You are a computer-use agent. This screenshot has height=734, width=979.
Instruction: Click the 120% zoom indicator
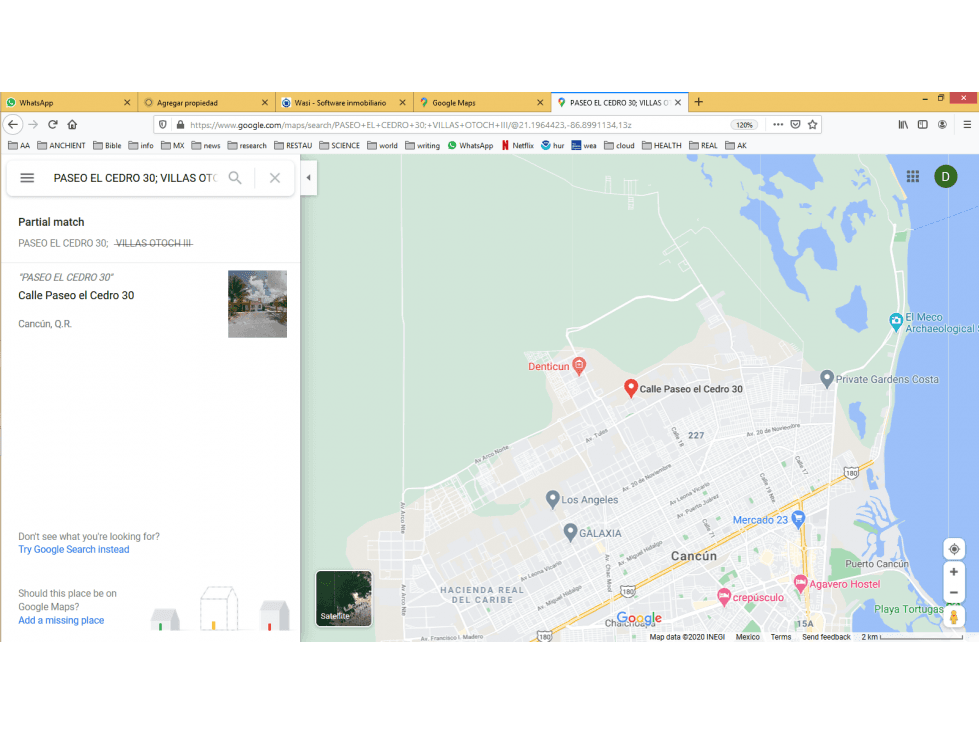point(744,125)
